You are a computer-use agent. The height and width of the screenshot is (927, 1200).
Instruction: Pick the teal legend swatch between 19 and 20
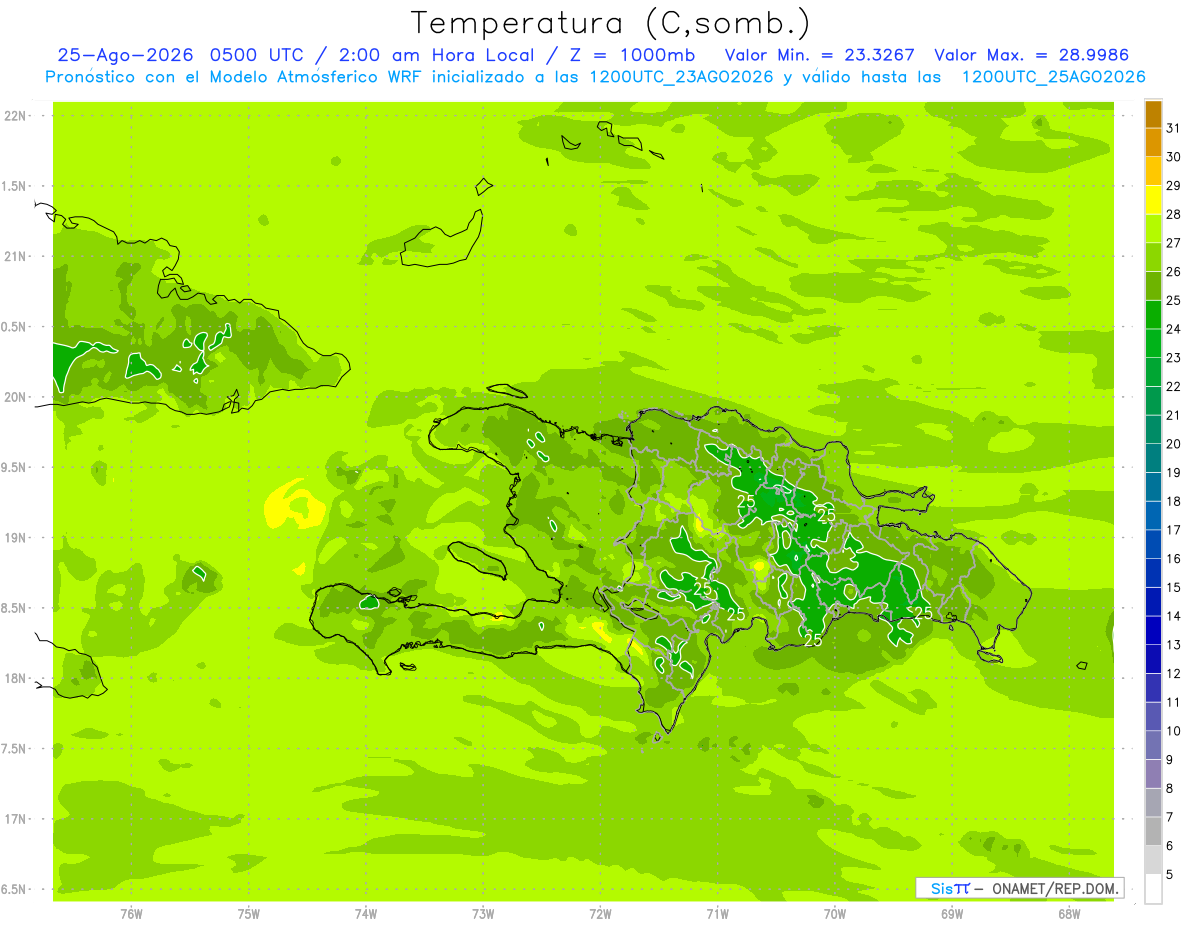click(1153, 459)
